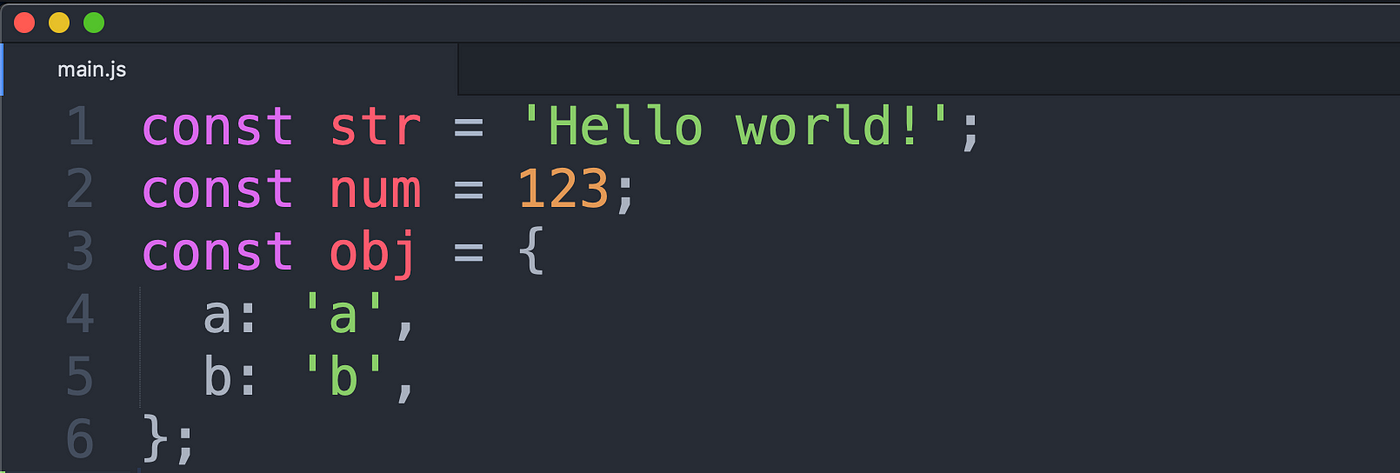Click line number 2 in gutter
This screenshot has height=473, width=1400.
tap(80, 190)
